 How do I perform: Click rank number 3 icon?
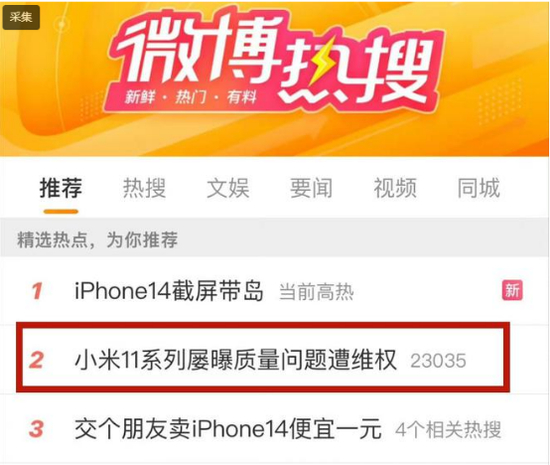tap(36, 429)
